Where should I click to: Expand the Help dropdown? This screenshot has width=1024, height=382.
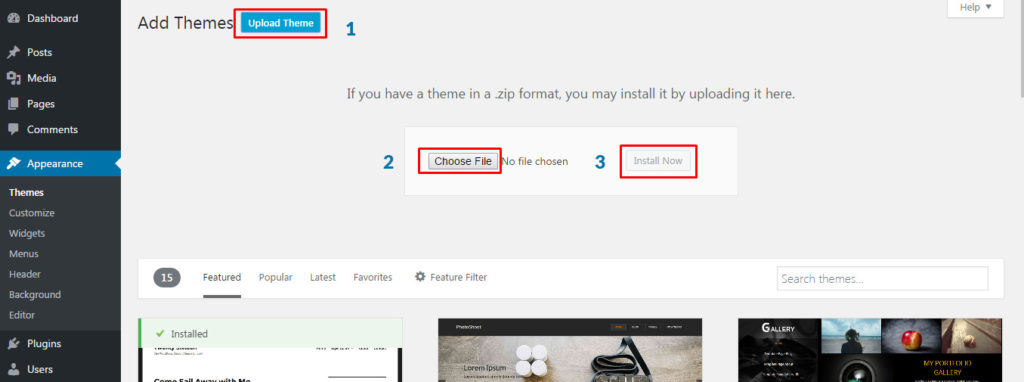(976, 8)
